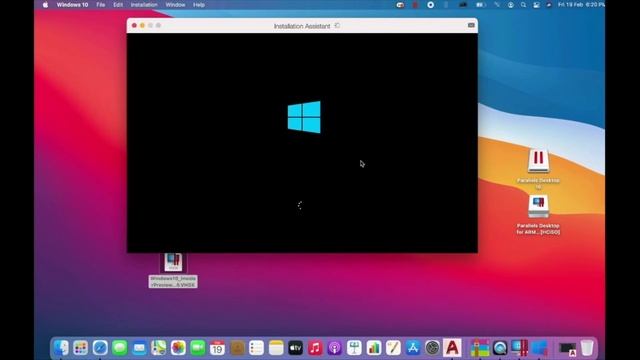The image size is (640, 360).
Task: Open Calendar showing 19 in the dock
Action: [x=217, y=348]
